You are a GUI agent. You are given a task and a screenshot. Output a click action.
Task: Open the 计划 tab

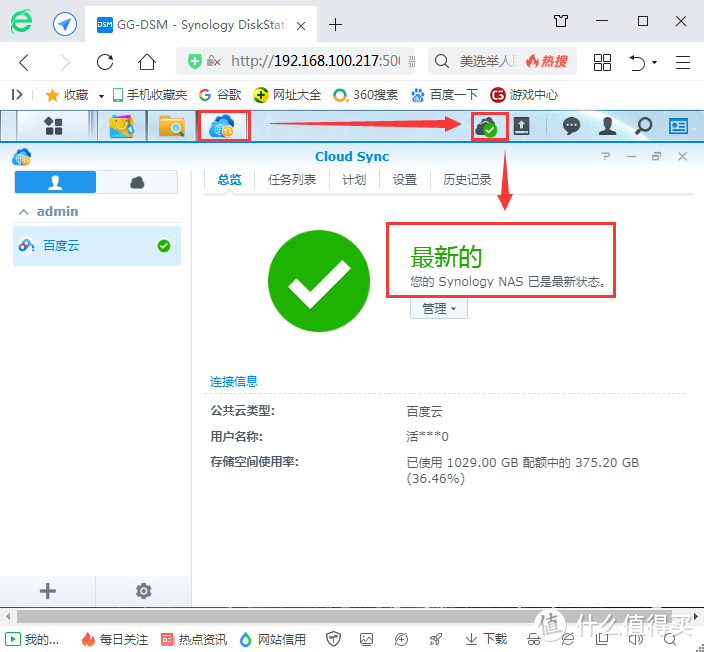354,180
